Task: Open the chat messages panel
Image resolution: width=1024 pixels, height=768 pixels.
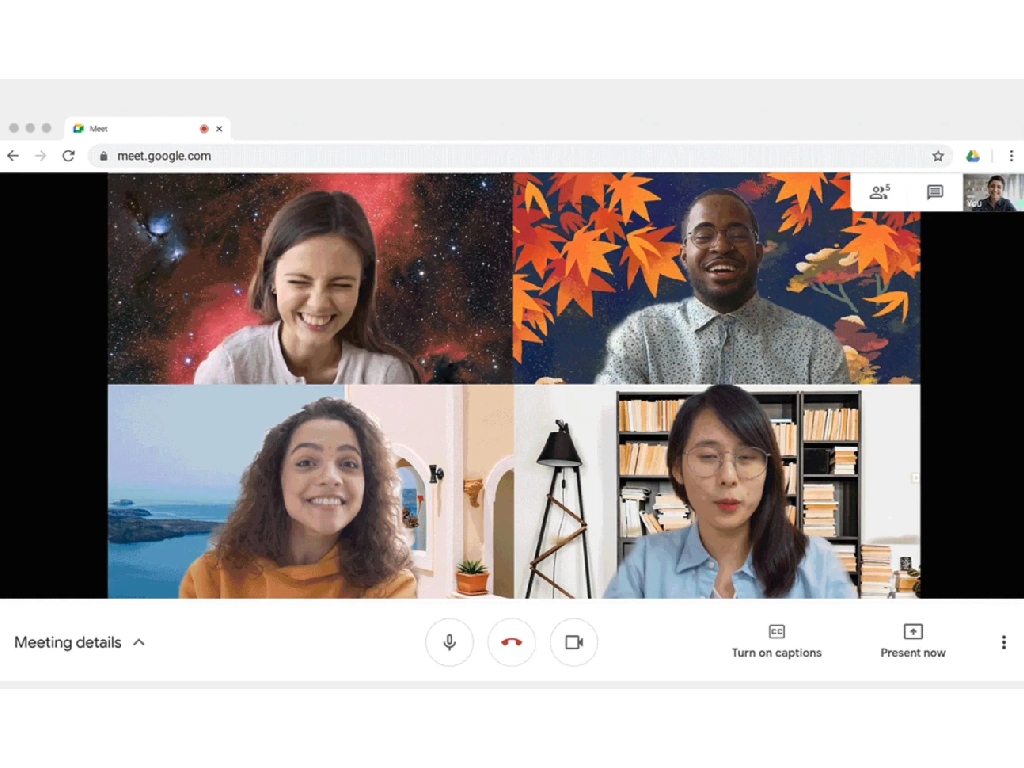Action: [x=935, y=192]
